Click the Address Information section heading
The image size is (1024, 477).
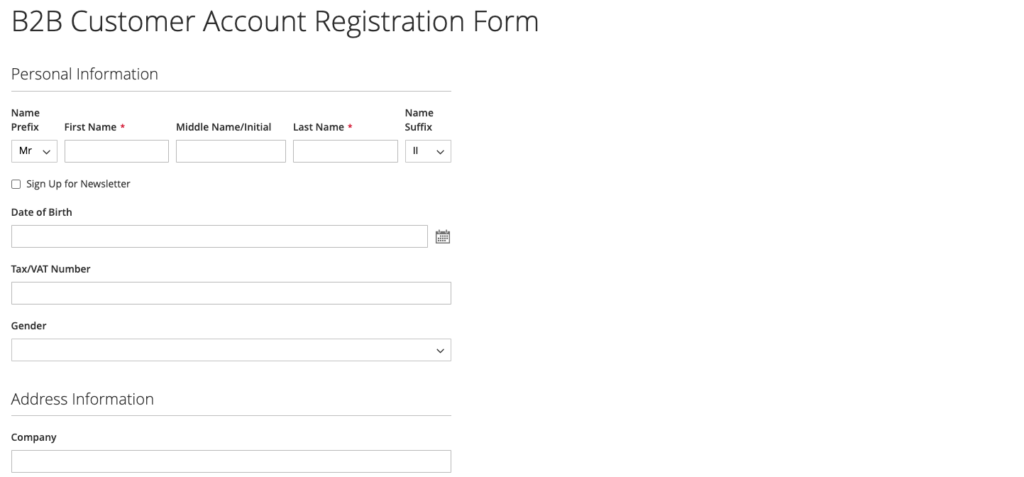point(82,399)
